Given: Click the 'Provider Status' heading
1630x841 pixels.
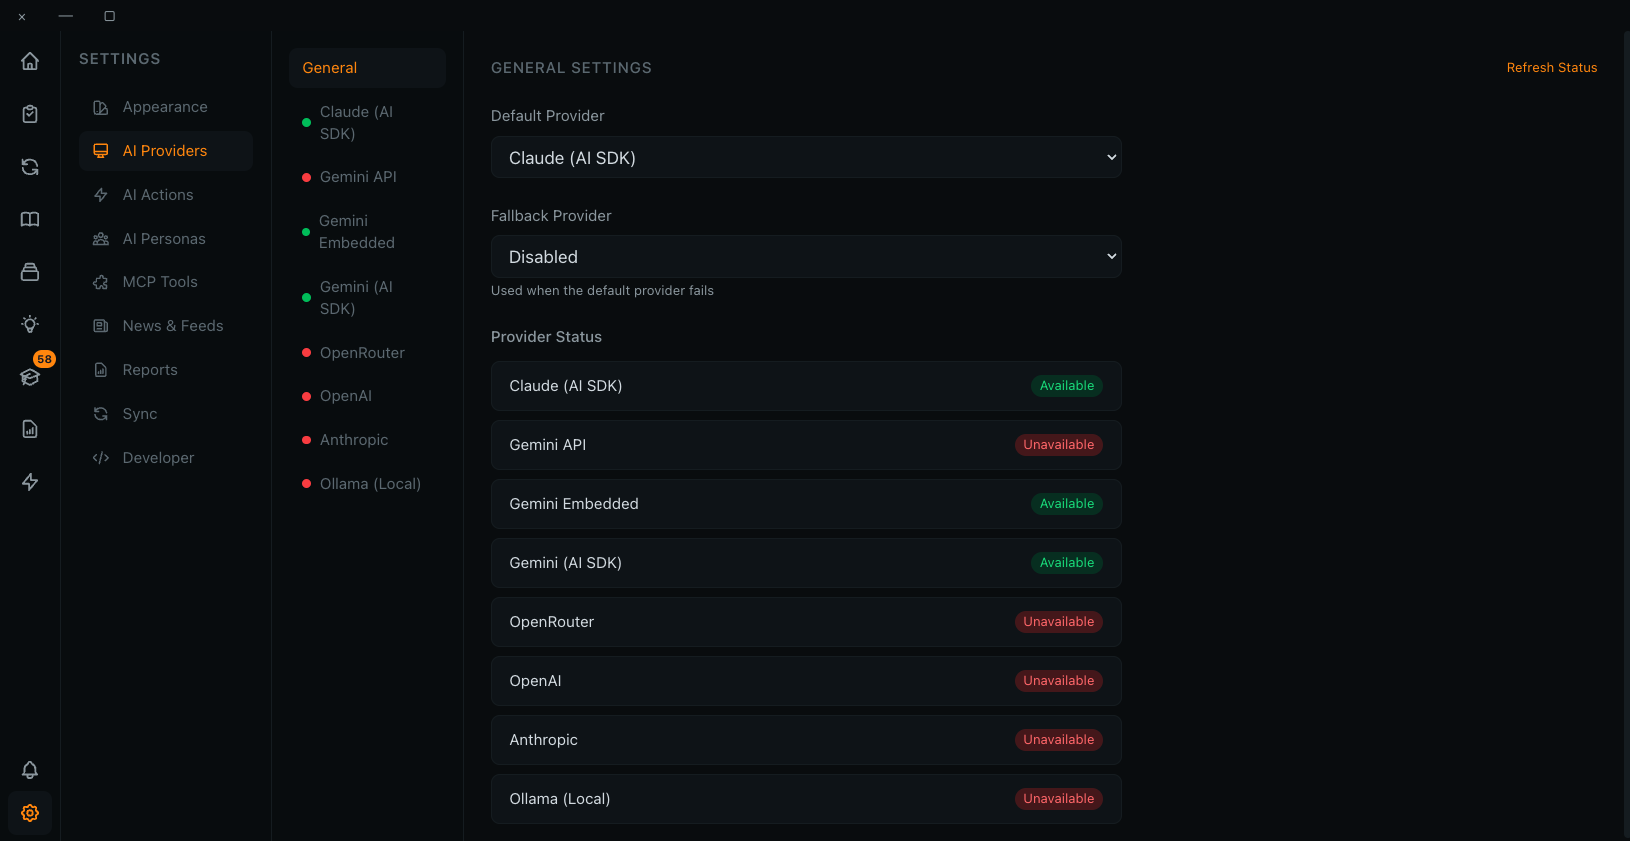Looking at the screenshot, I should tap(546, 337).
